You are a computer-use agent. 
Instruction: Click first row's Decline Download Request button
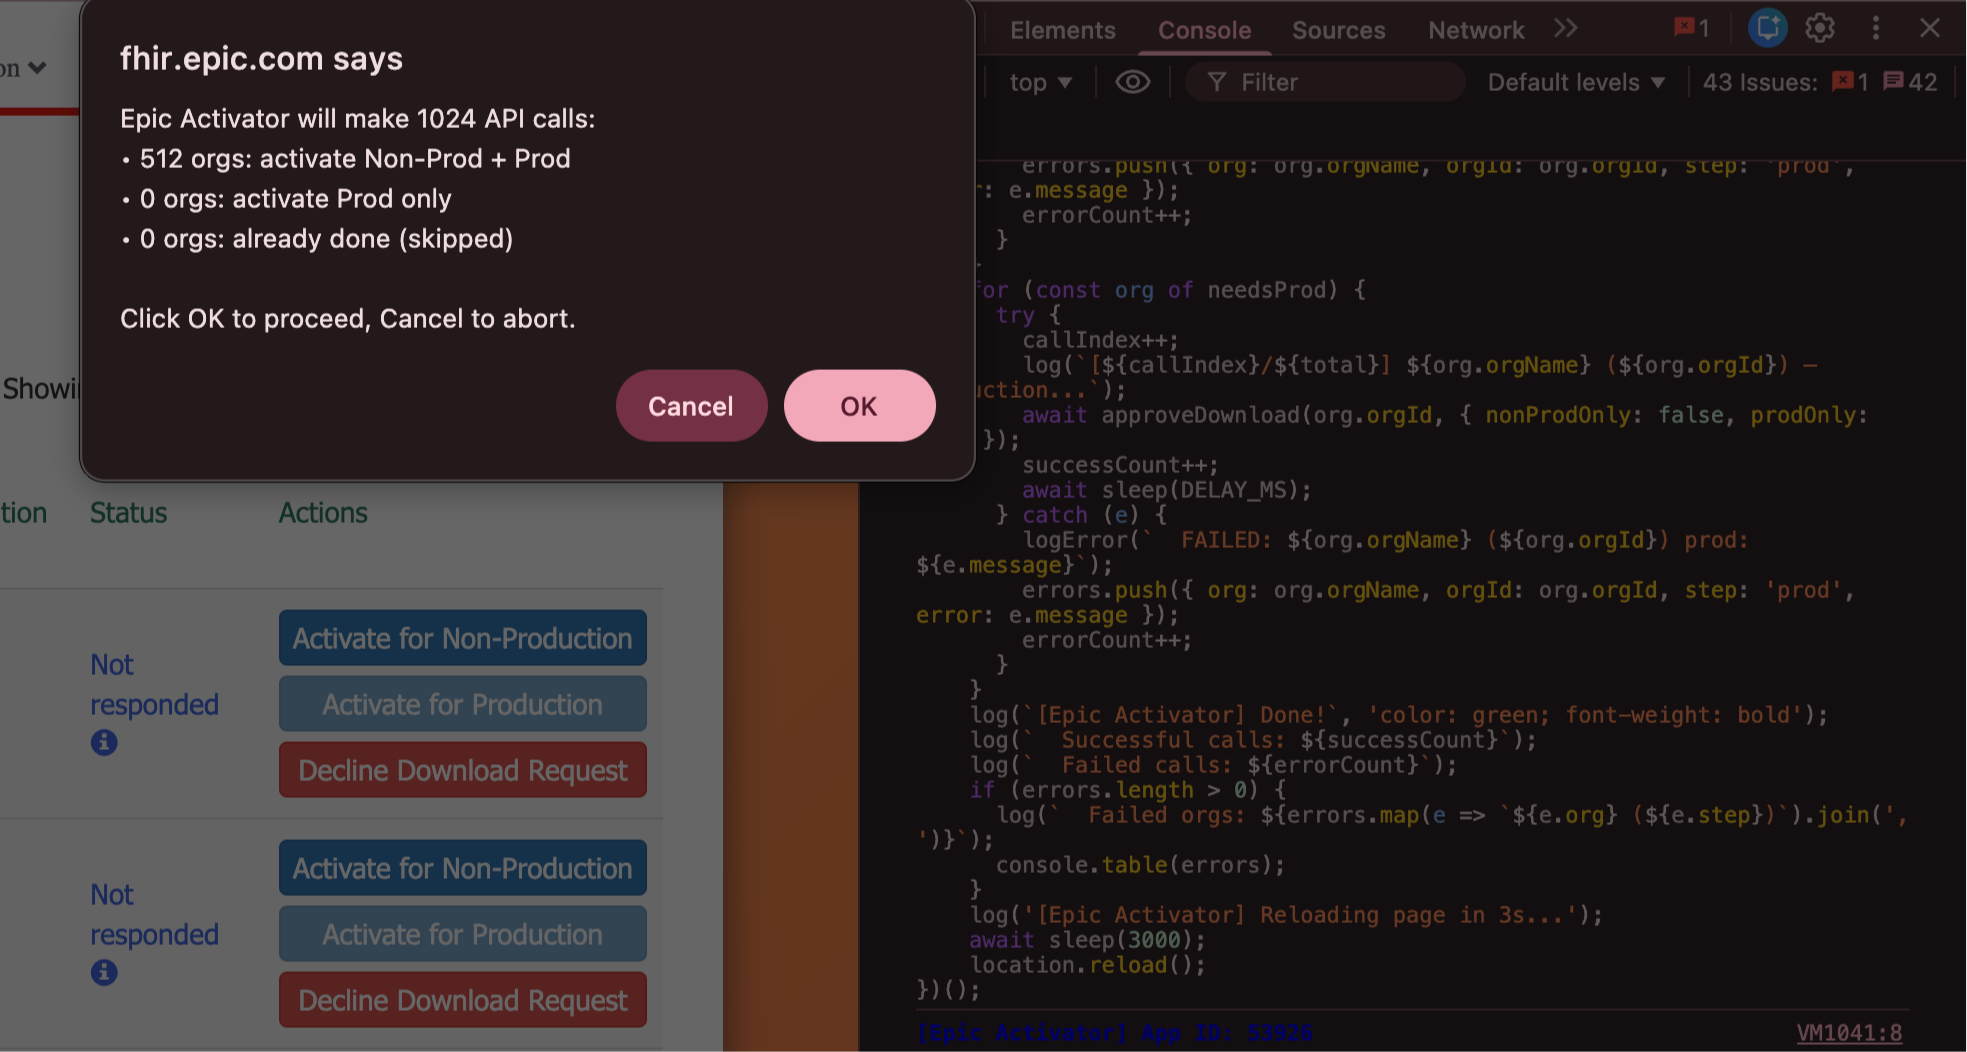pyautogui.click(x=463, y=770)
